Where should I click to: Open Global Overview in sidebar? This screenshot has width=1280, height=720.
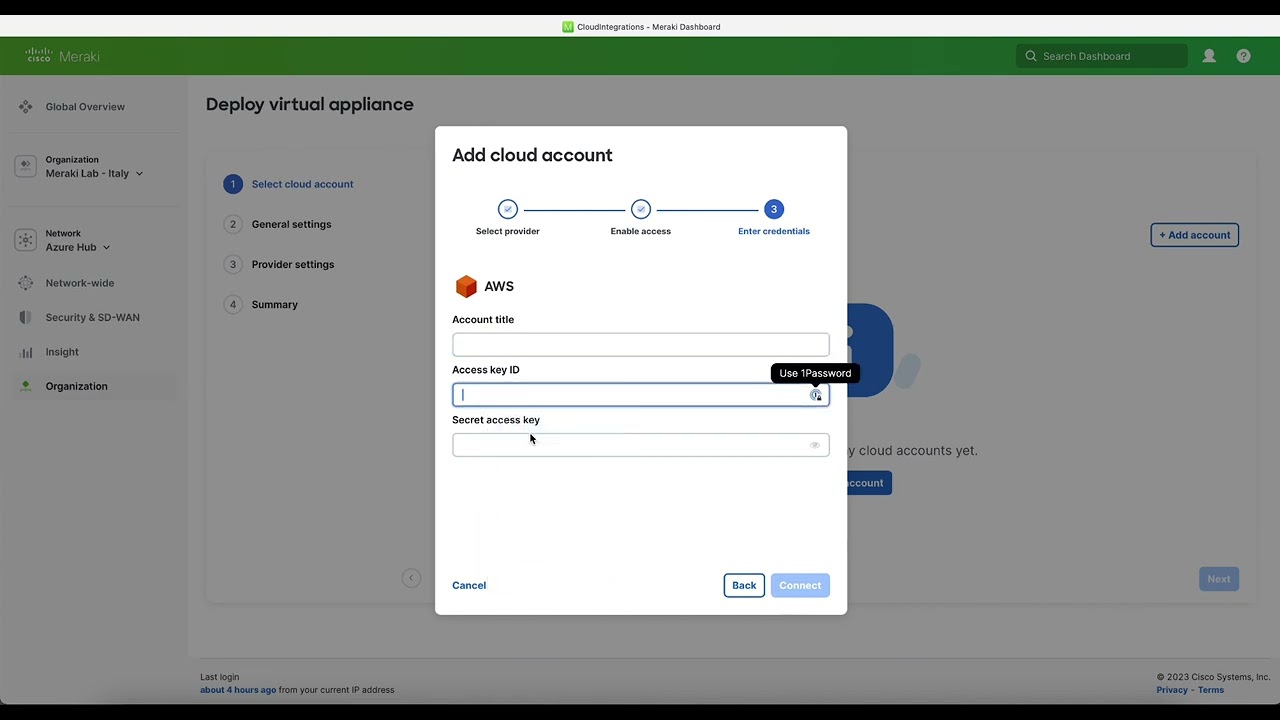tap(85, 106)
